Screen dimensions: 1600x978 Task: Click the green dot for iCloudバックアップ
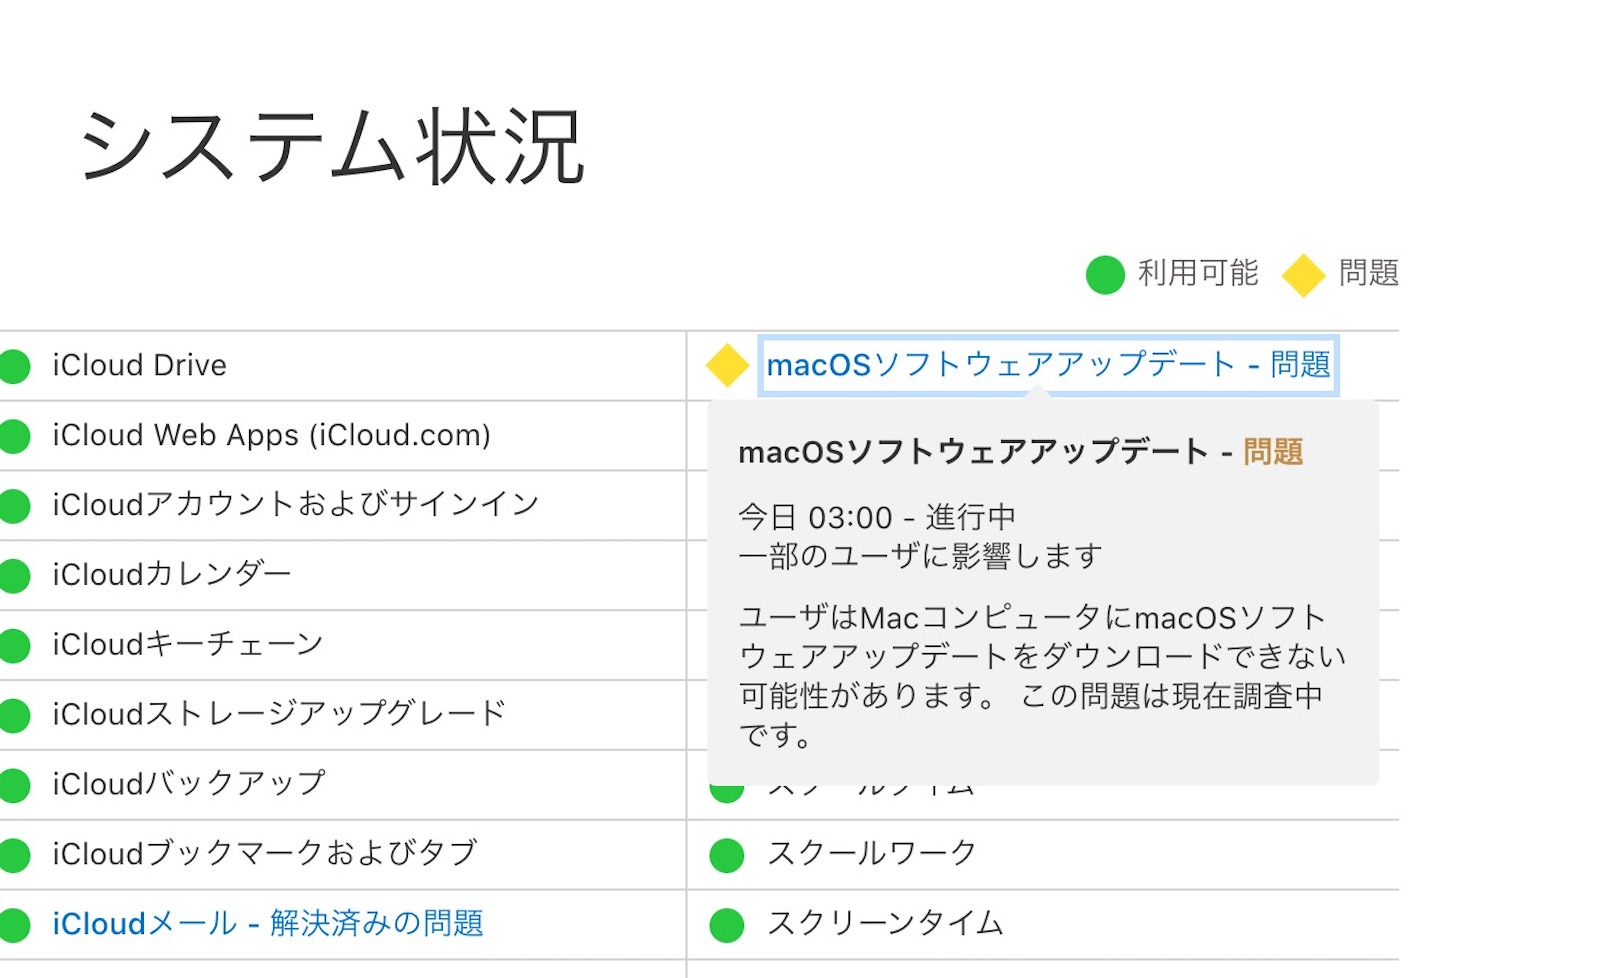(13, 785)
